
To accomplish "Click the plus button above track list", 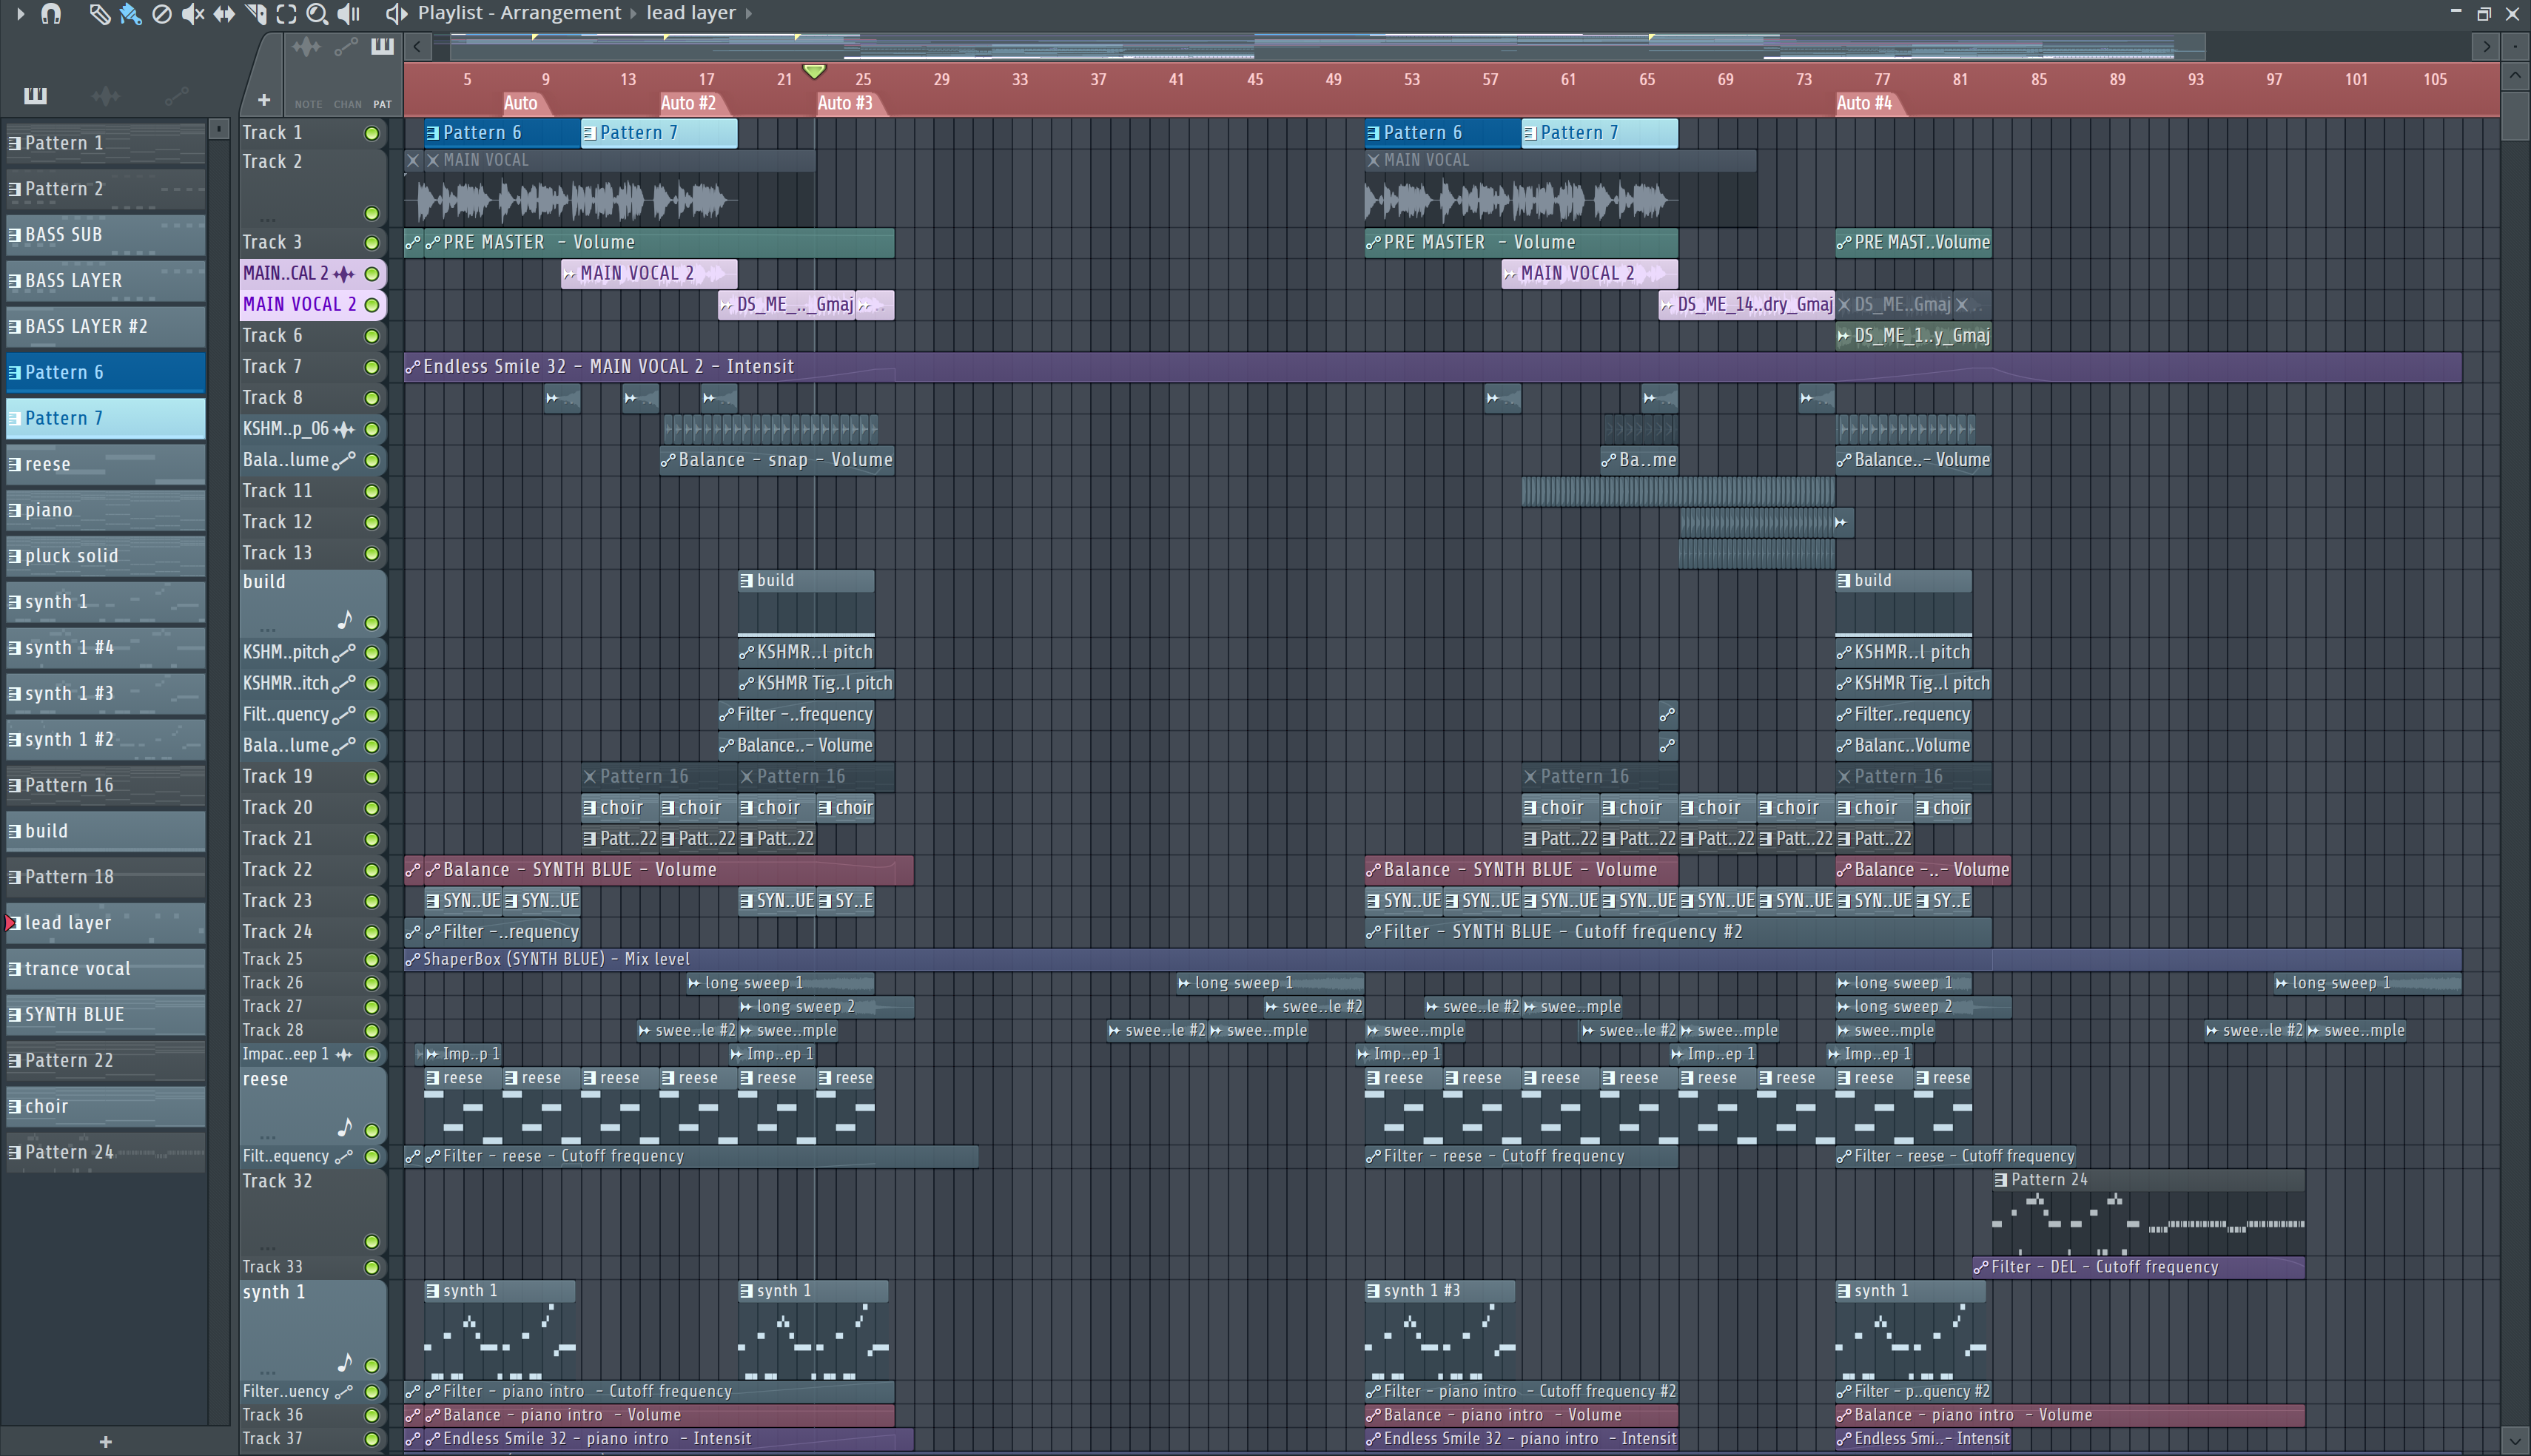I will pos(263,100).
